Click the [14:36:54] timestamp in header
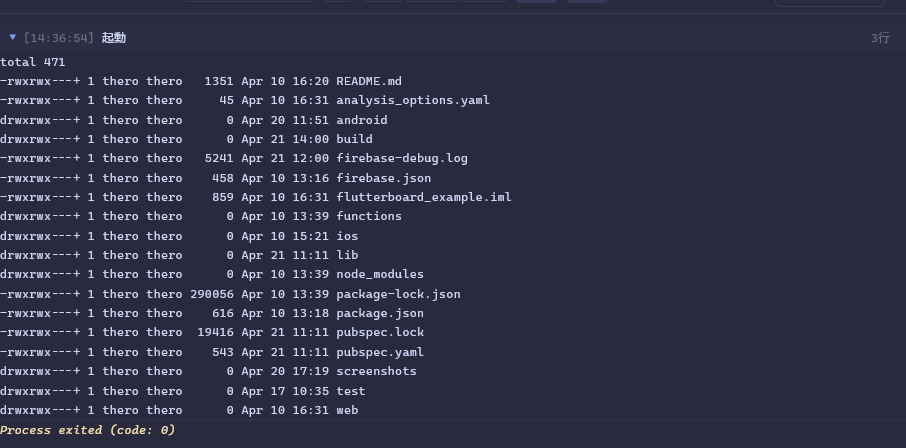 tap(59, 38)
